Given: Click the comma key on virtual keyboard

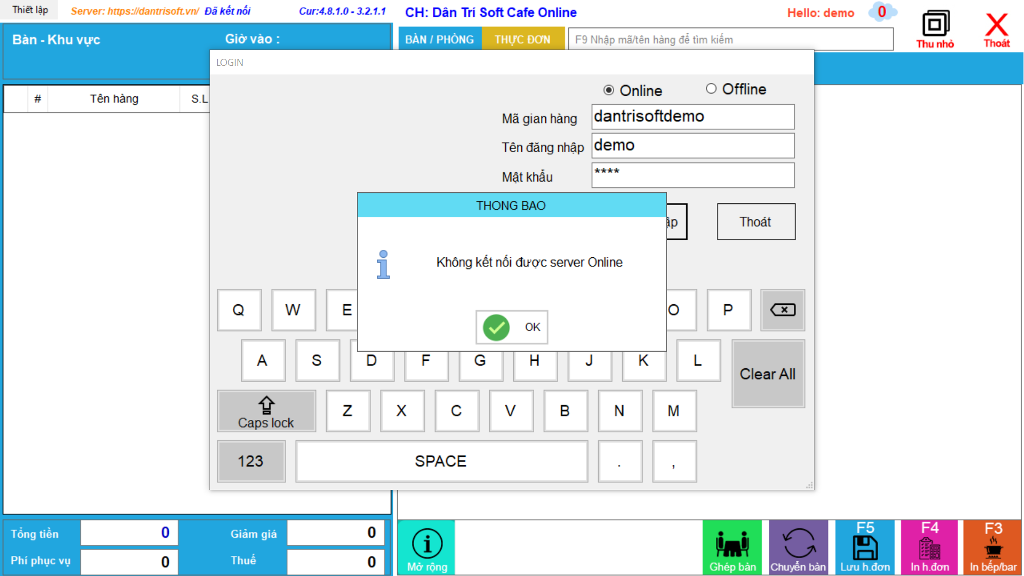Looking at the screenshot, I should 674,461.
